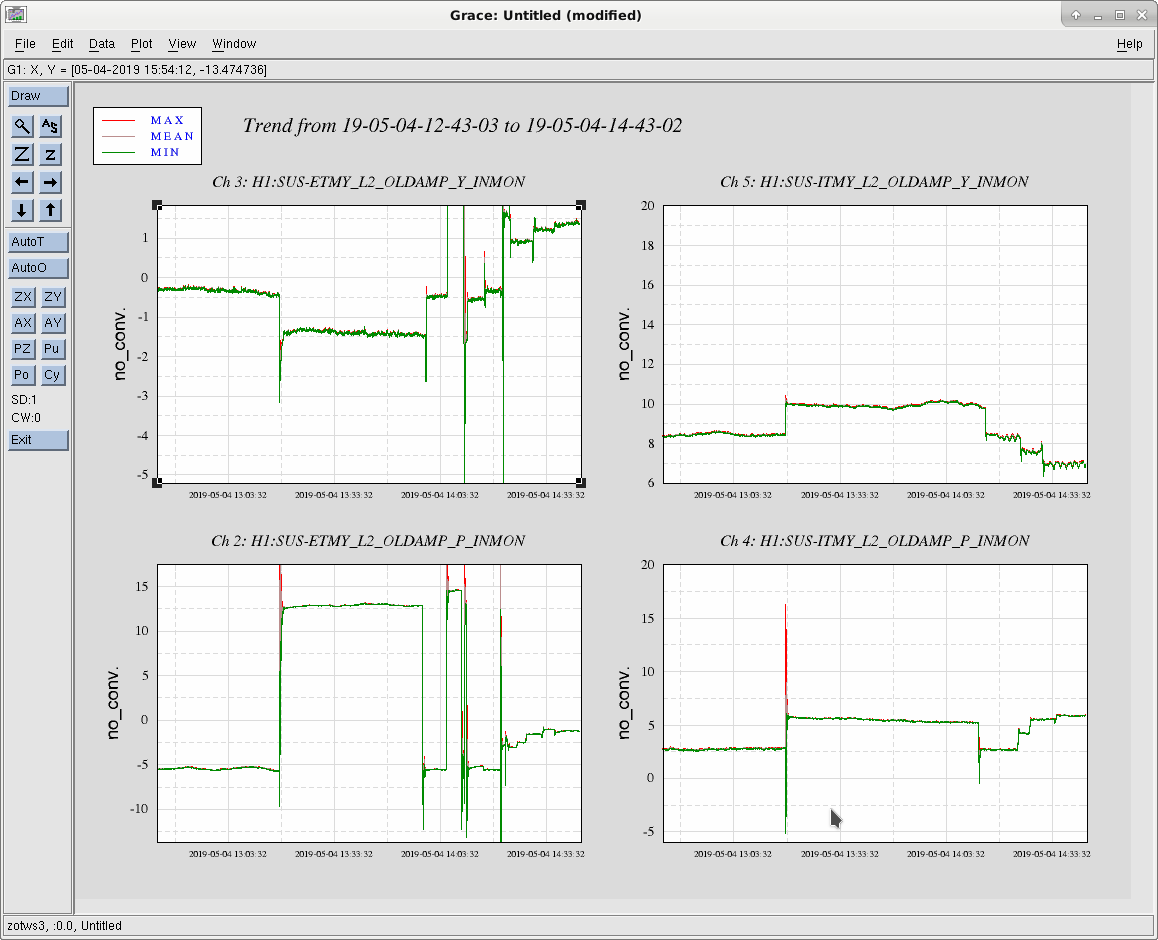The height and width of the screenshot is (940, 1158).
Task: Click the G1 X, Y coordinate readout field
Action: (578, 69)
